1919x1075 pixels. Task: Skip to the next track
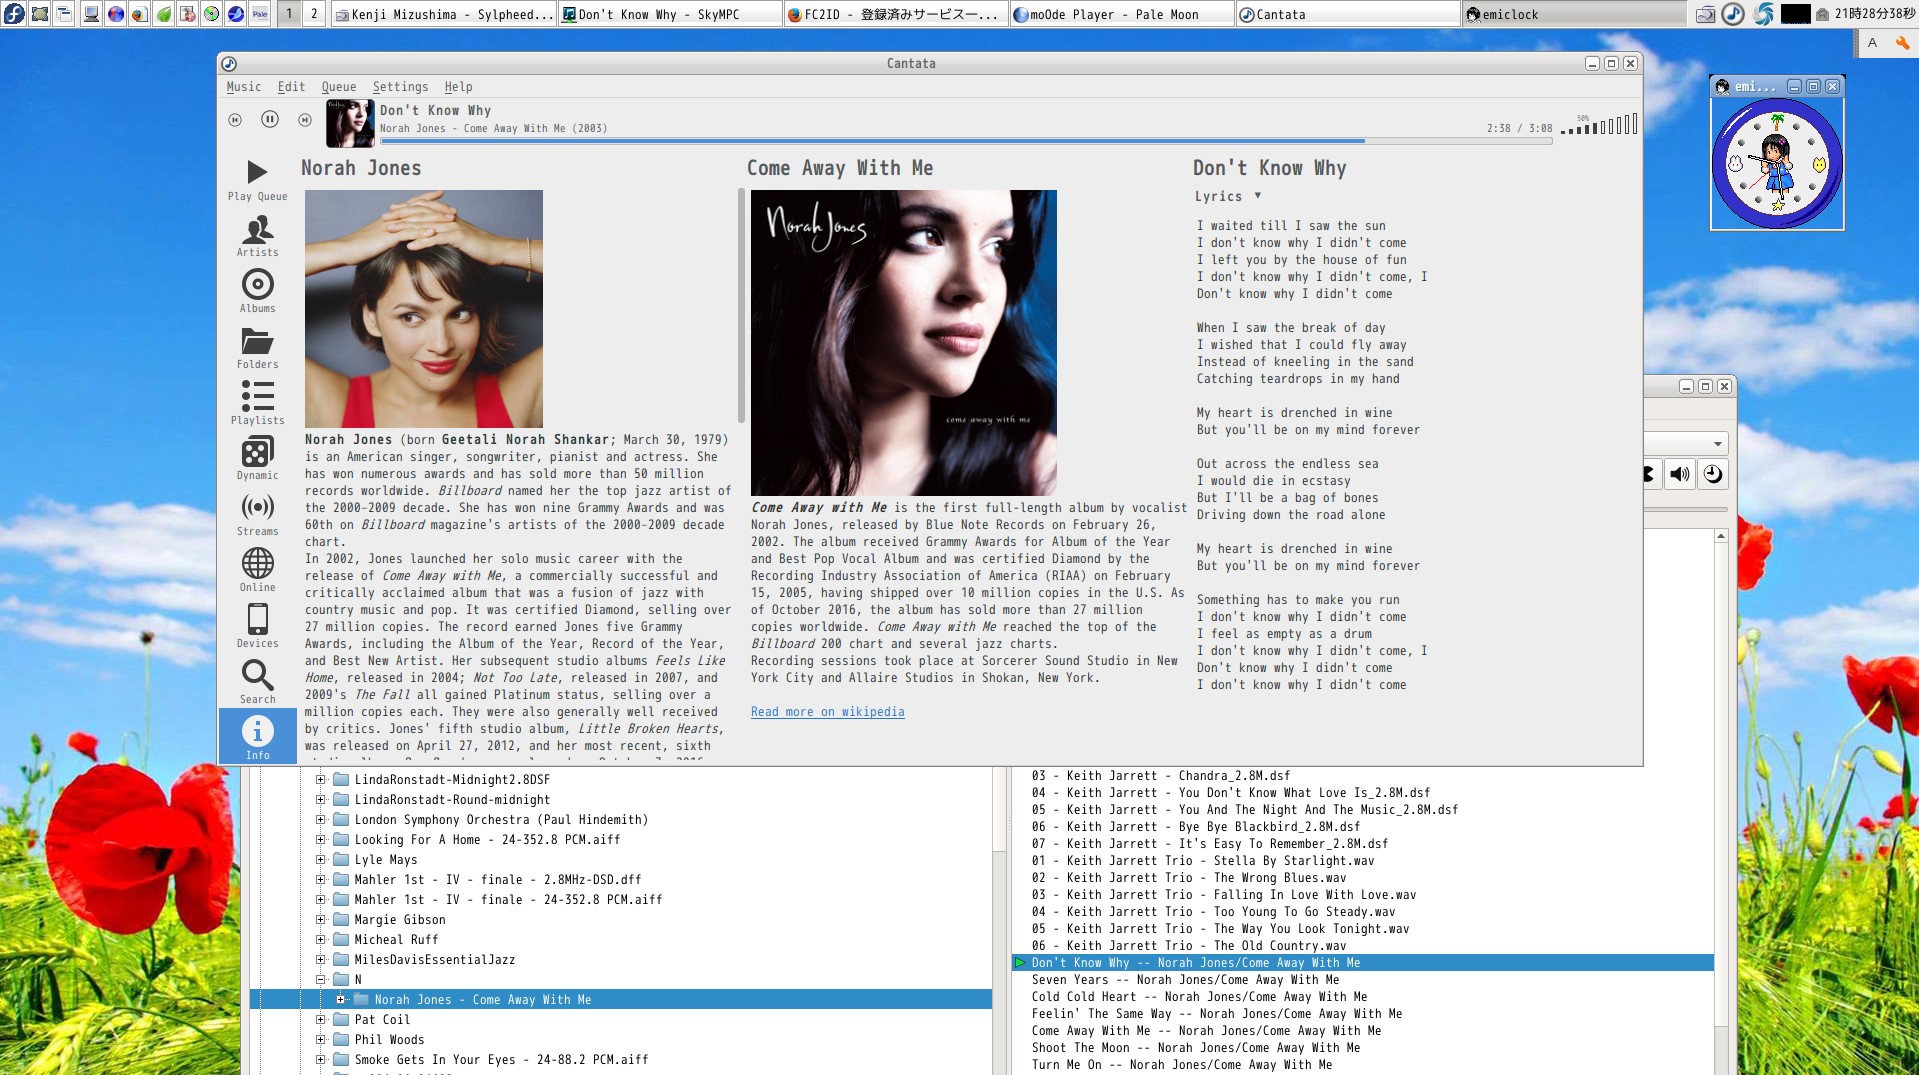point(305,120)
